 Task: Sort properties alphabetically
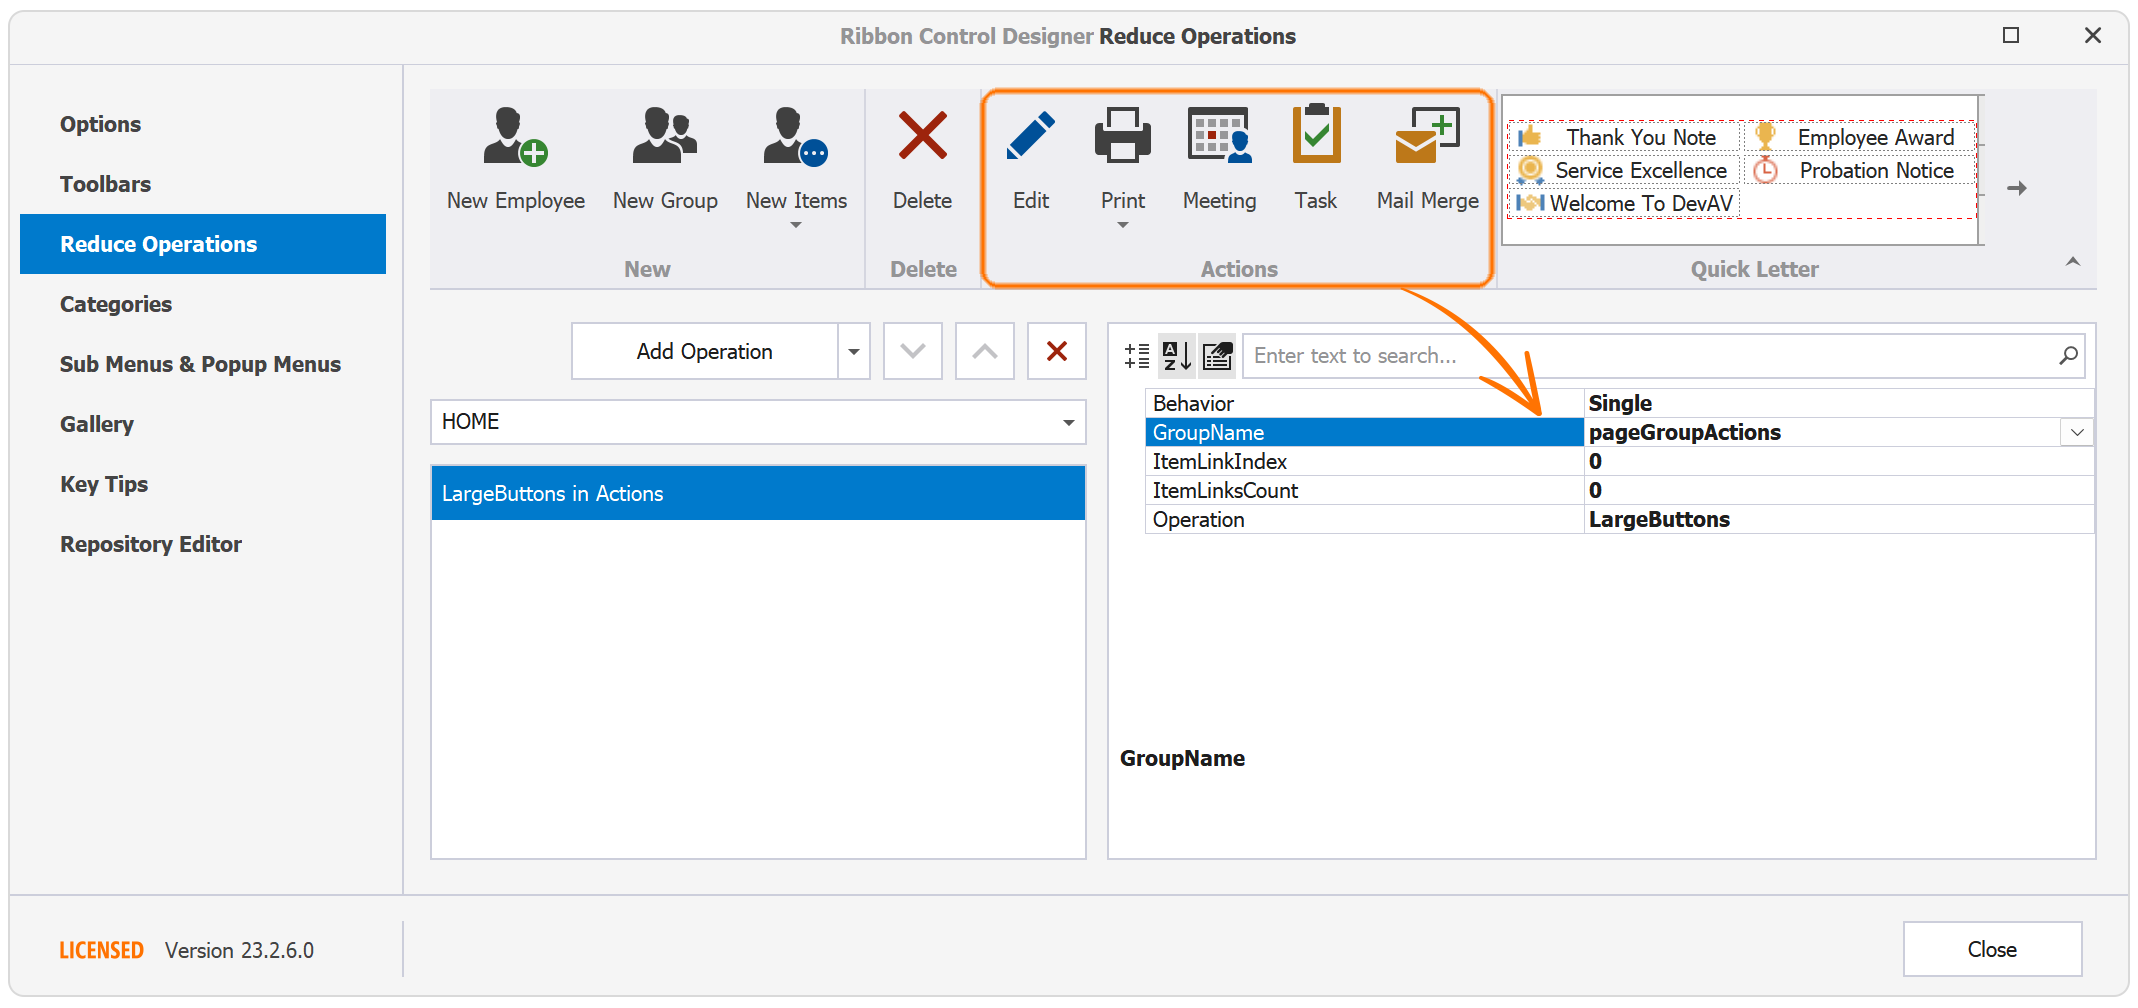point(1177,356)
